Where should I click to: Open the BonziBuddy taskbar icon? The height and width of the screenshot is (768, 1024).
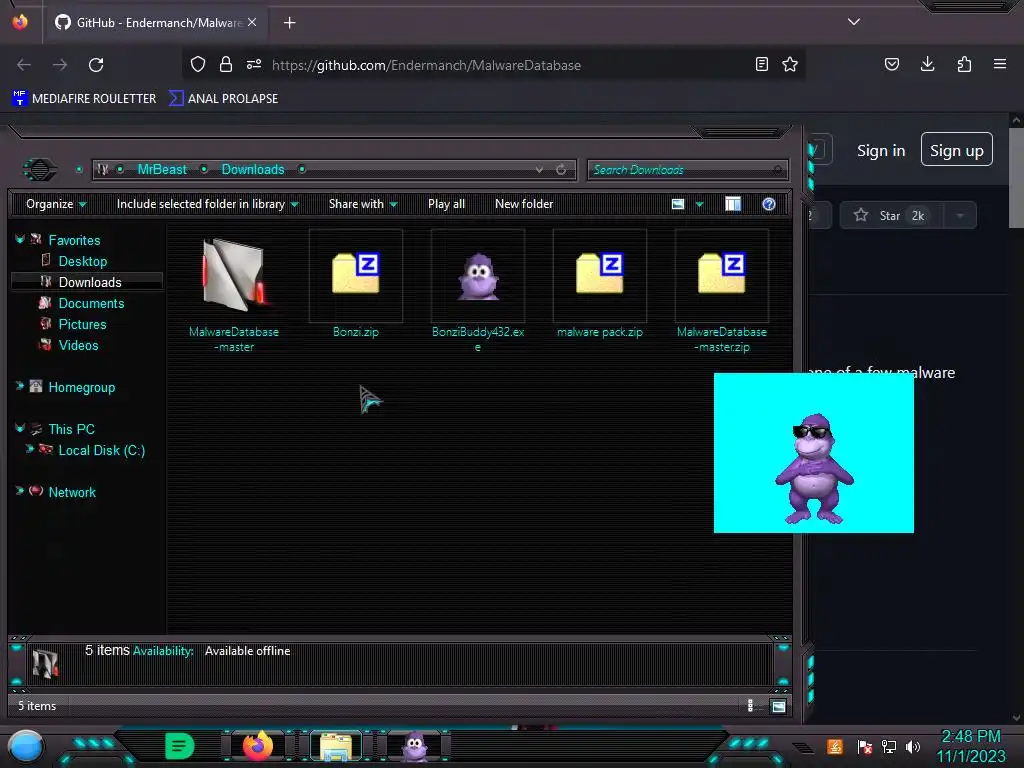click(x=415, y=746)
